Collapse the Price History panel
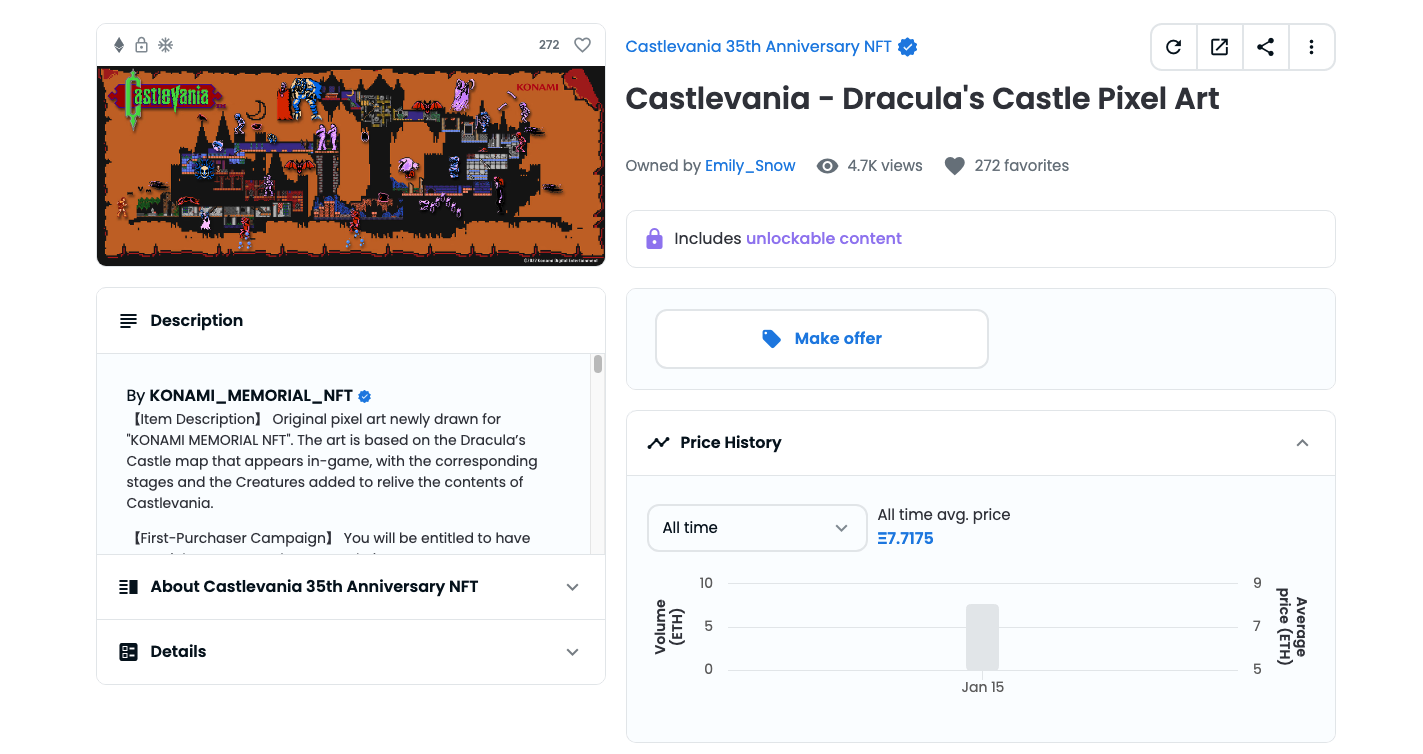Screen dimensions: 1423x754 [x=1302, y=443]
